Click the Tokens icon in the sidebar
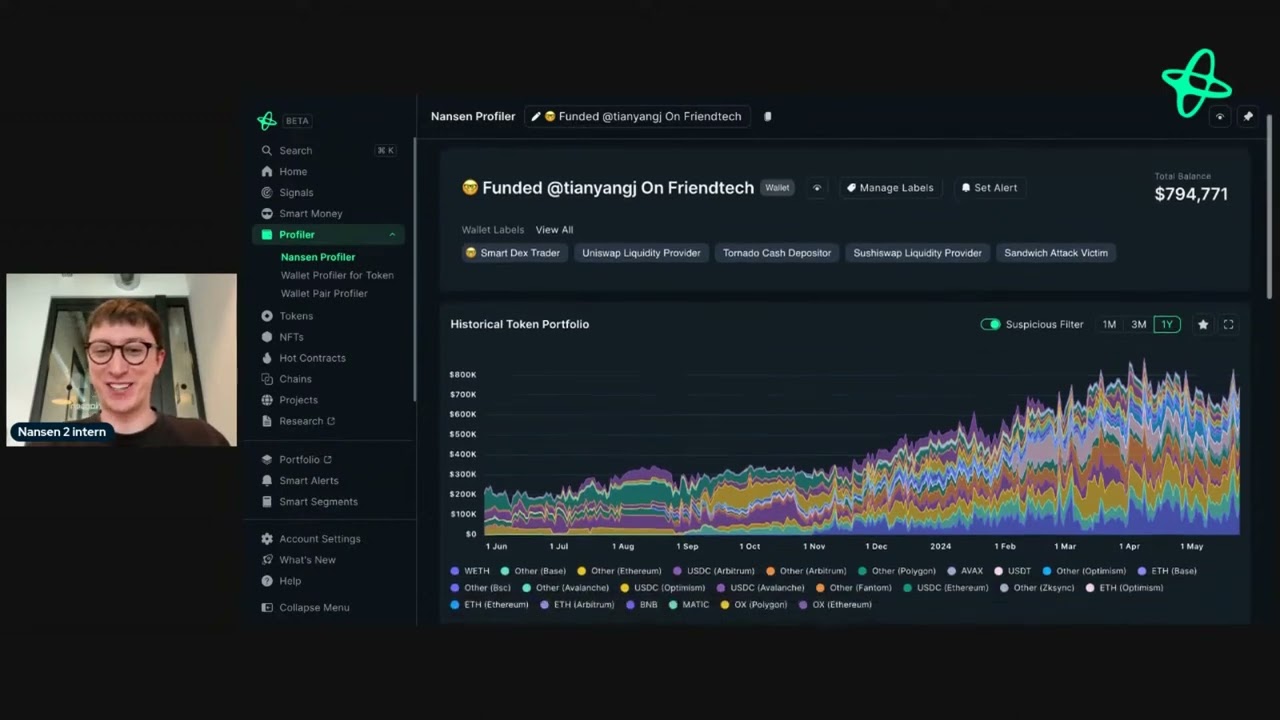Image resolution: width=1280 pixels, height=720 pixels. pyautogui.click(x=267, y=316)
